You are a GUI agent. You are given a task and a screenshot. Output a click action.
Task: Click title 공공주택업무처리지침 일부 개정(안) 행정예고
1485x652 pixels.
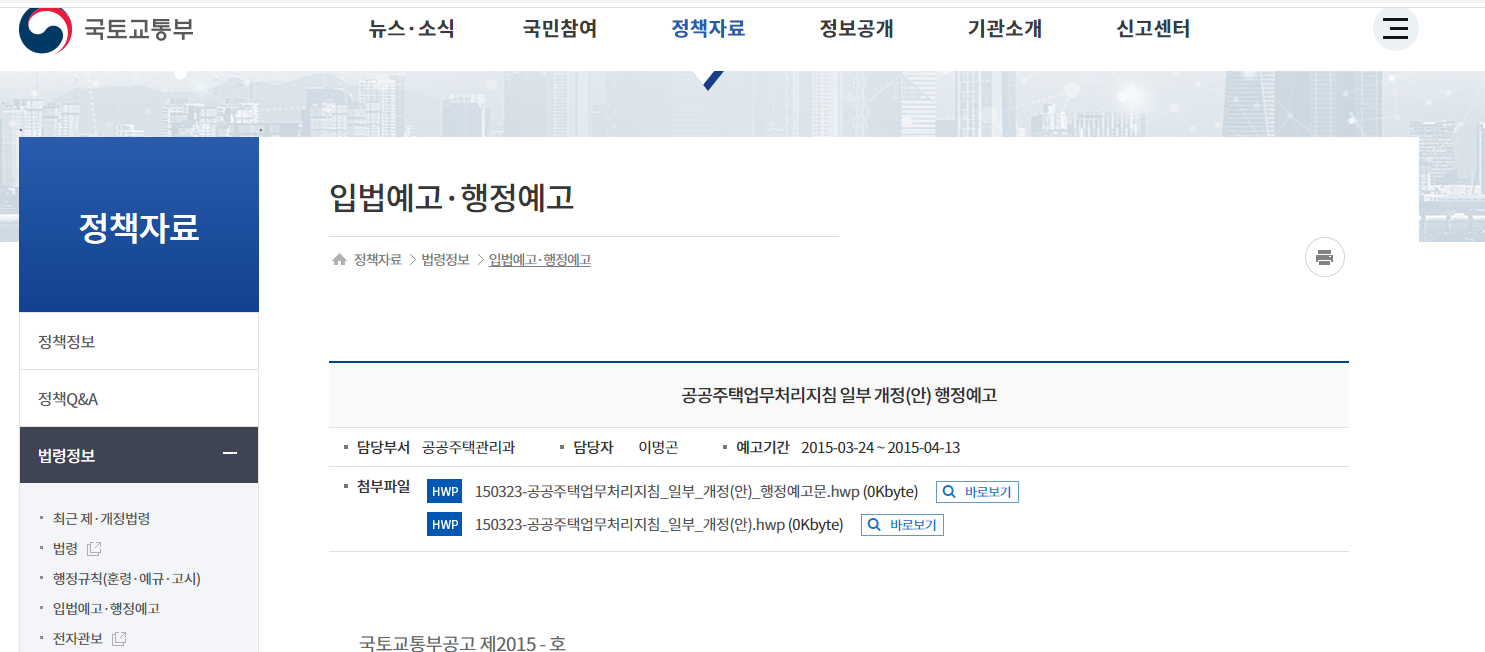tap(839, 395)
